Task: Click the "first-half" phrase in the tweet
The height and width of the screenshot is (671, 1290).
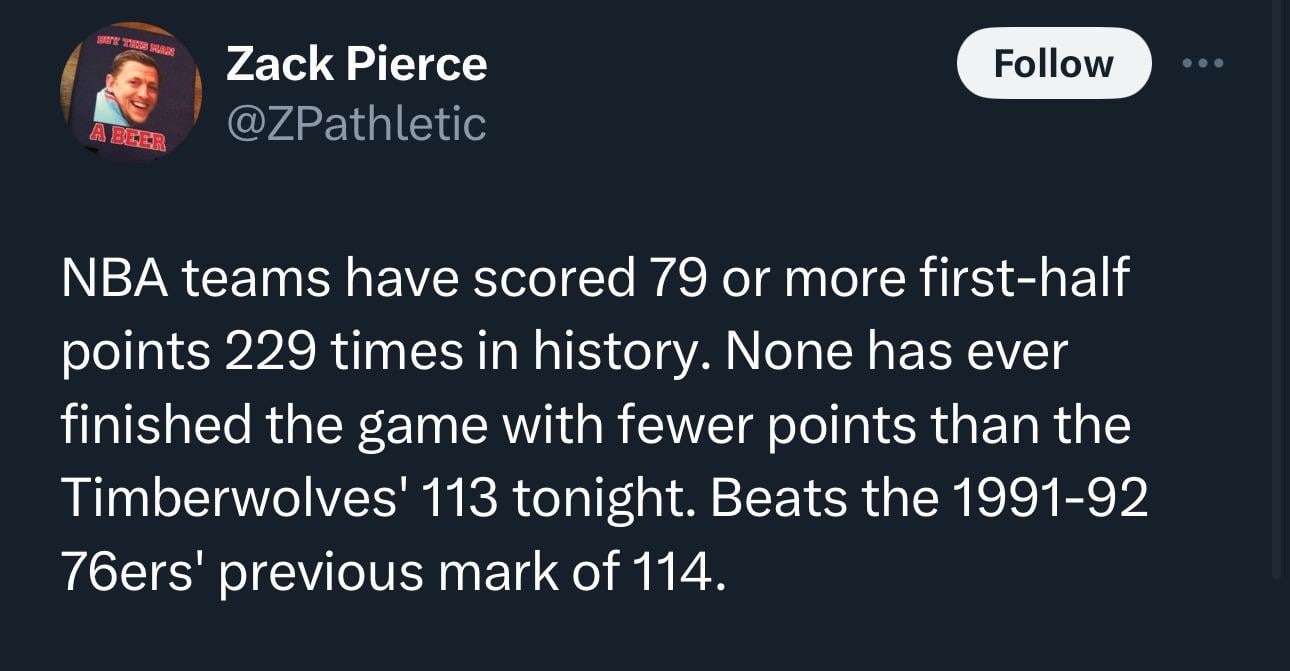Action: click(x=1013, y=277)
